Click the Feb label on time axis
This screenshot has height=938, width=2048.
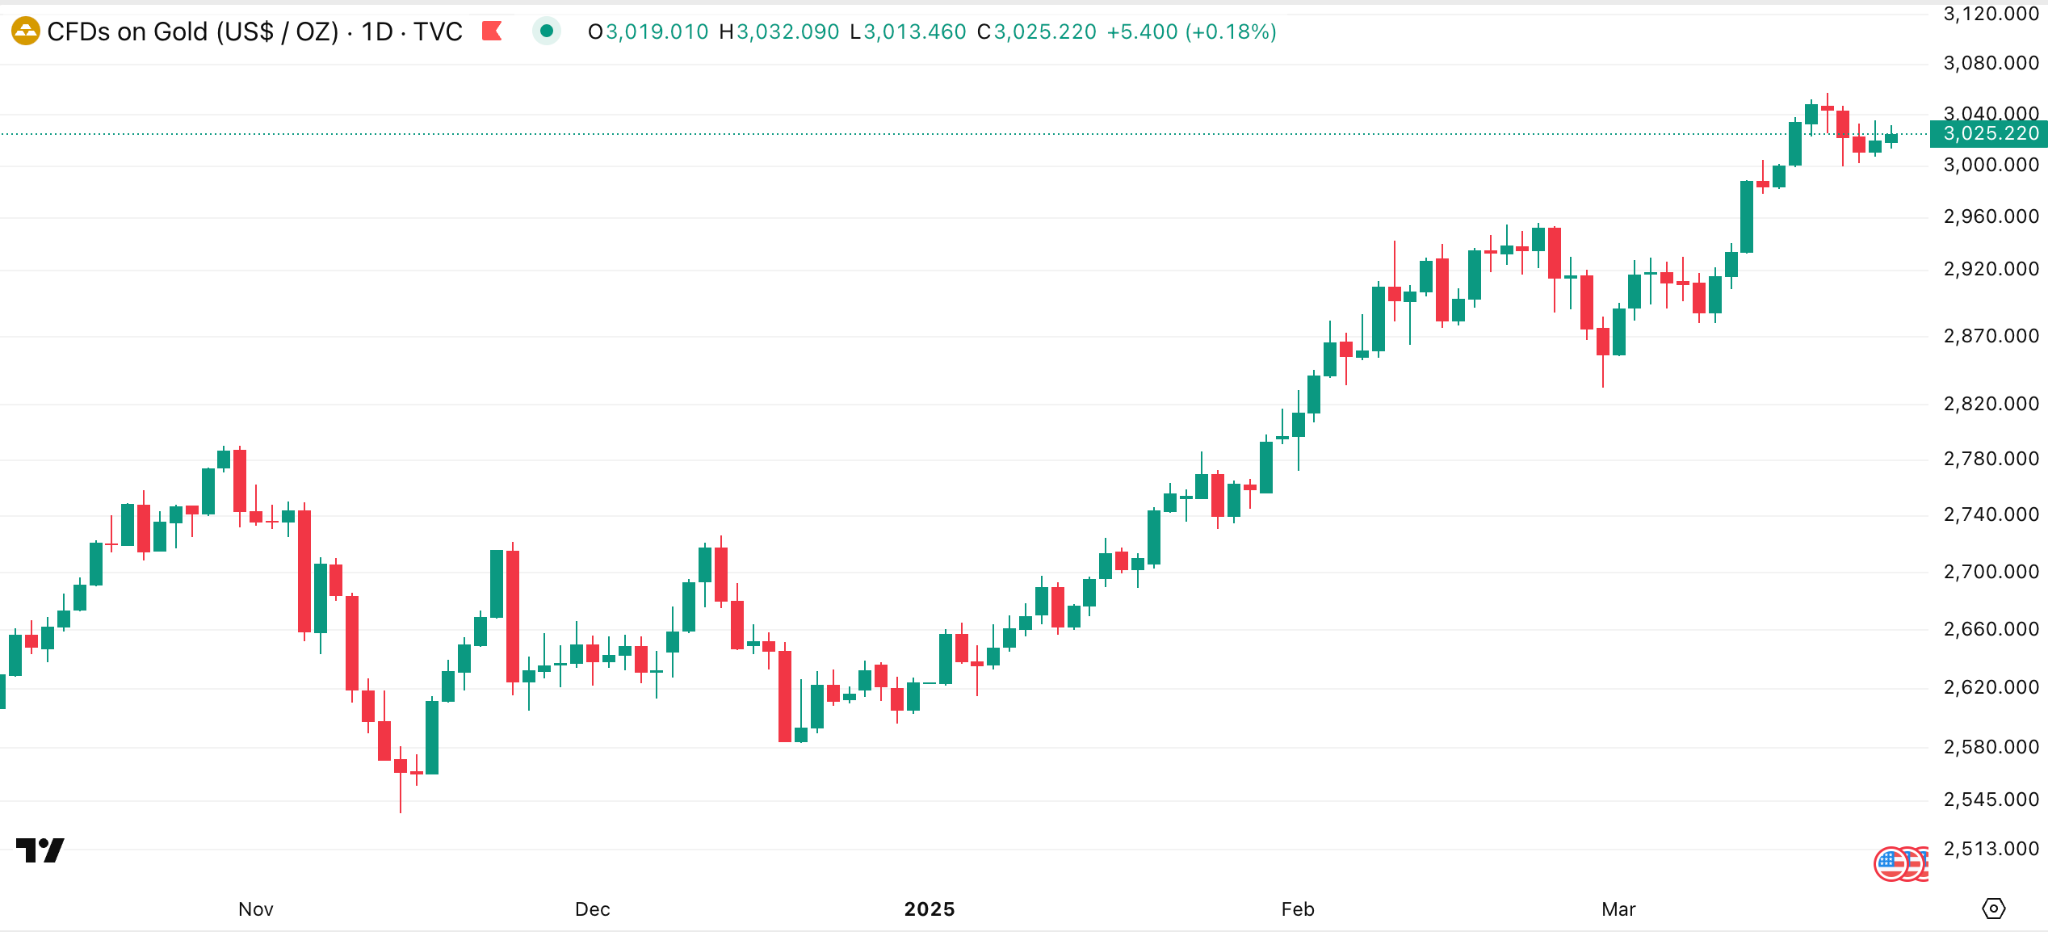[1297, 909]
